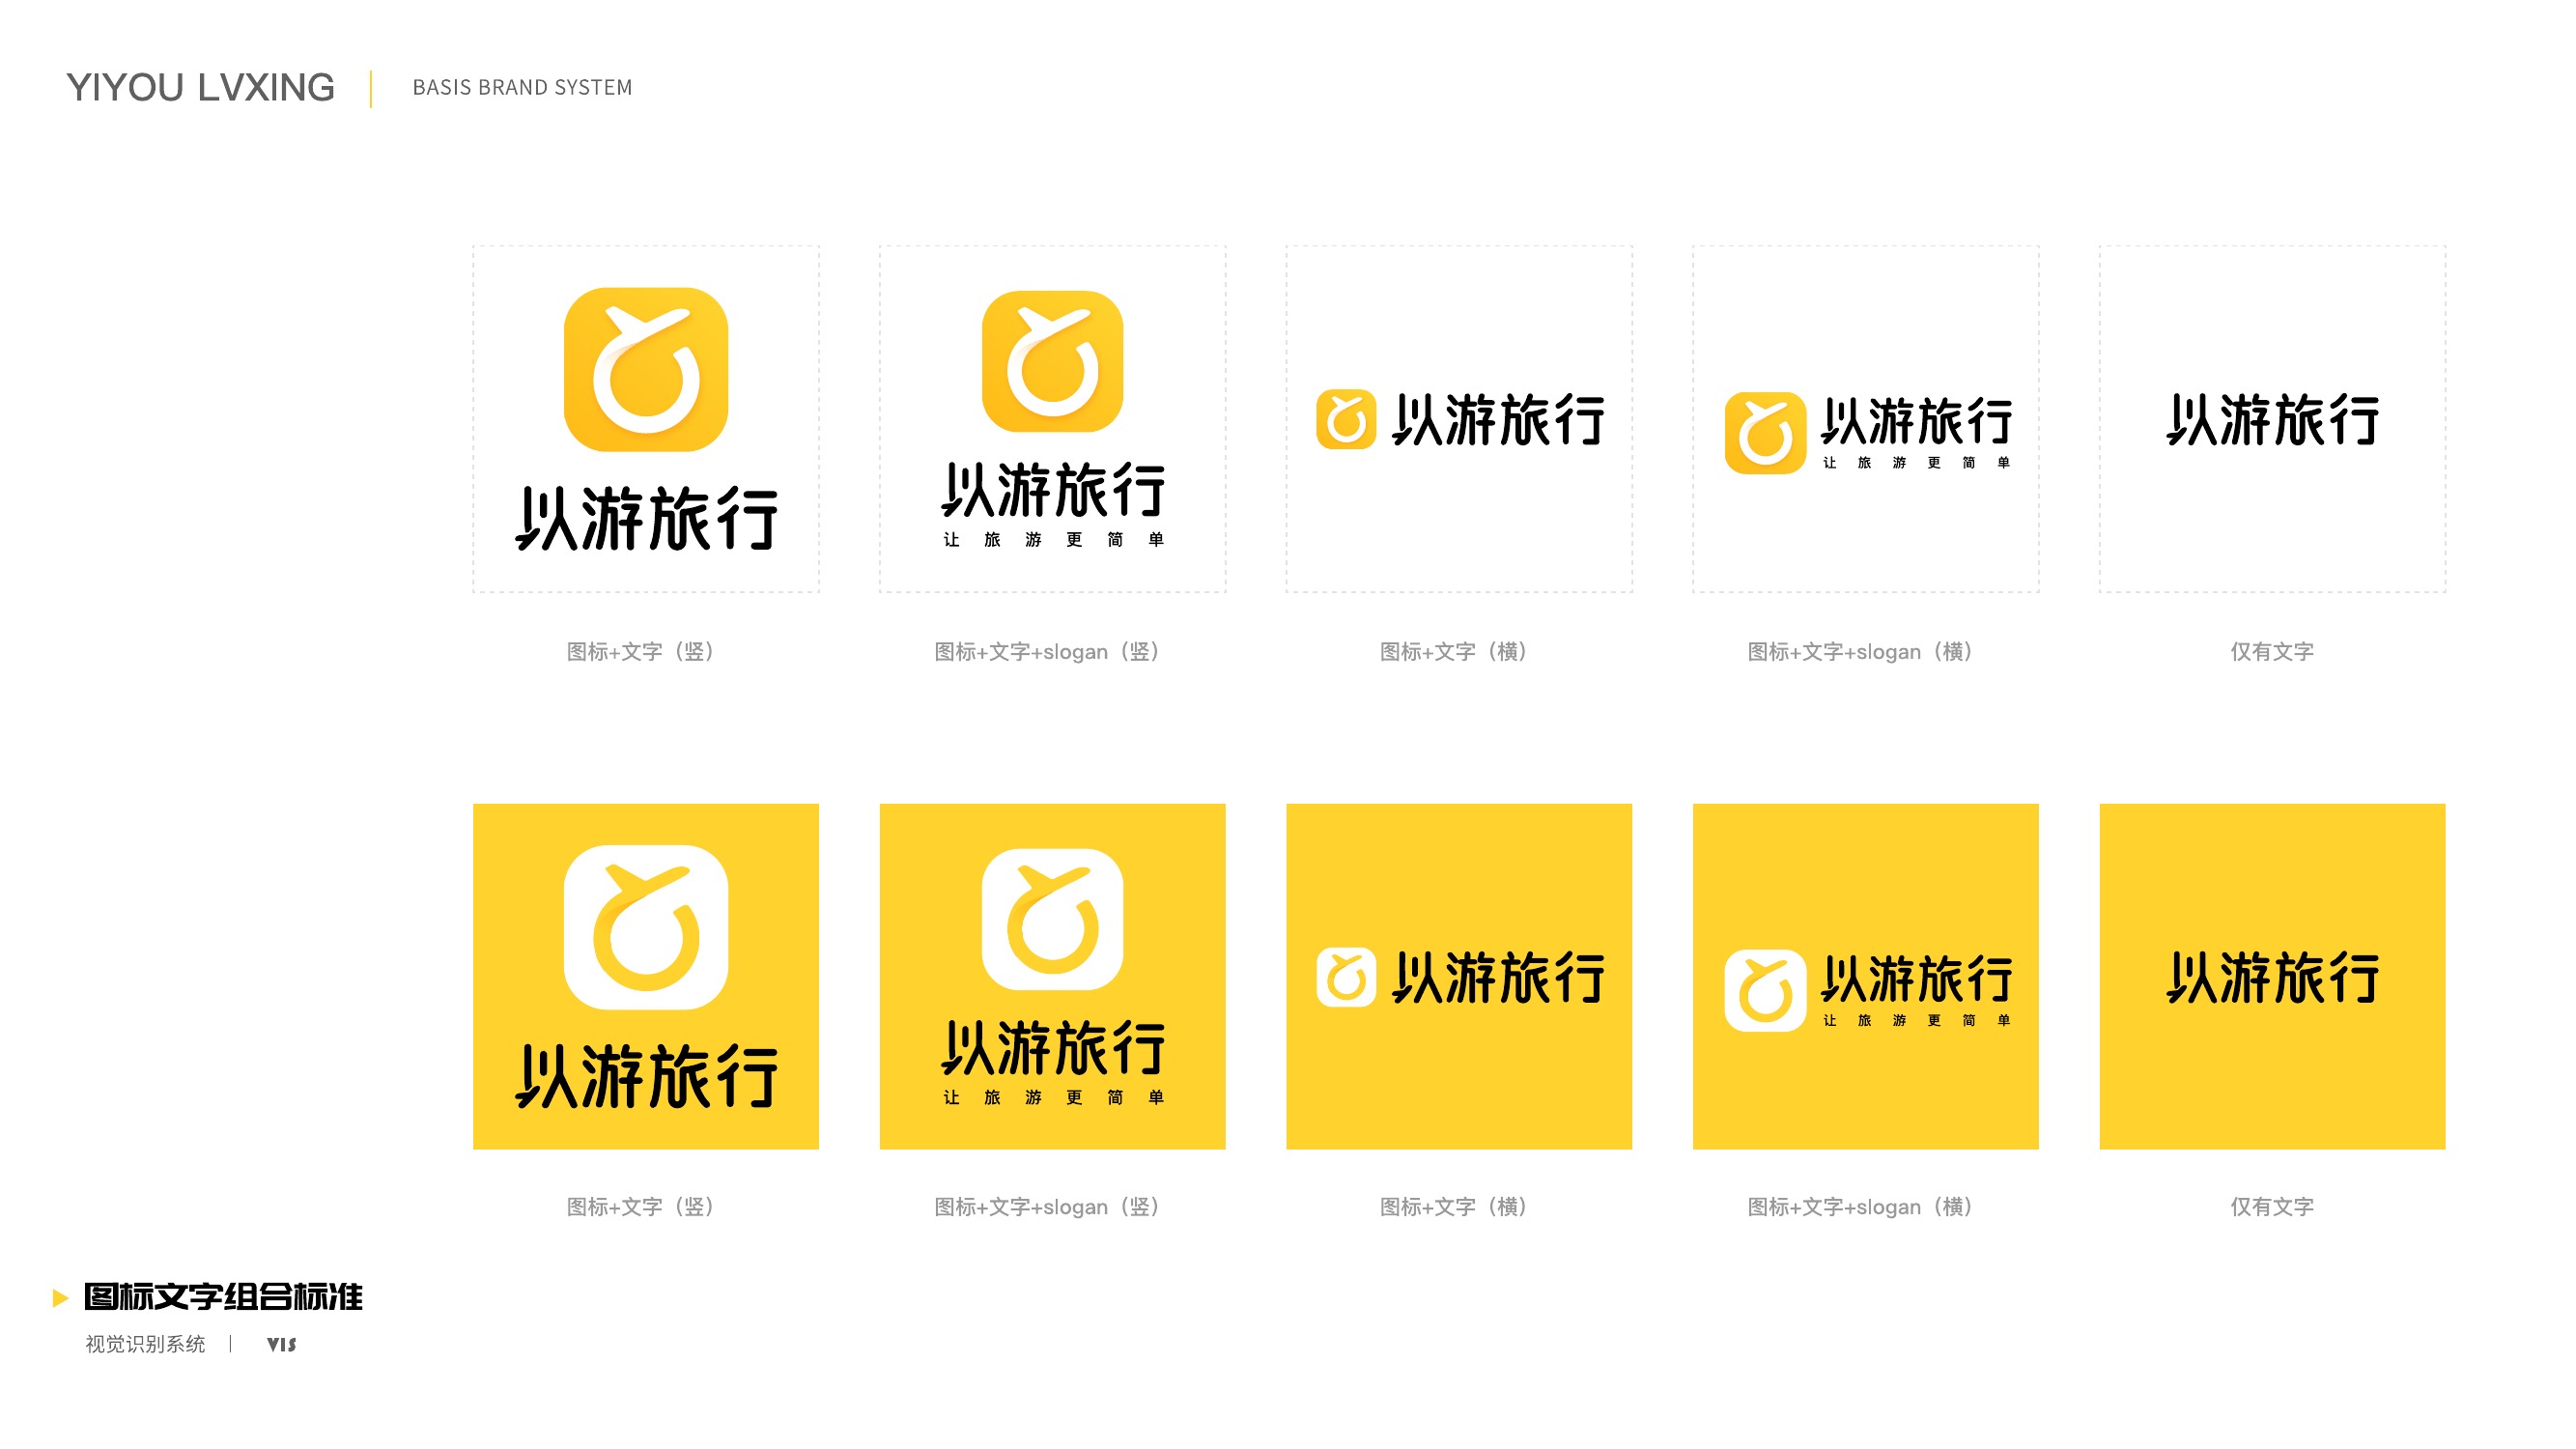Viewport: 2576px width, 1449px height.
Task: Click caption 图标+文字（竖）under white card
Action: coord(640,652)
